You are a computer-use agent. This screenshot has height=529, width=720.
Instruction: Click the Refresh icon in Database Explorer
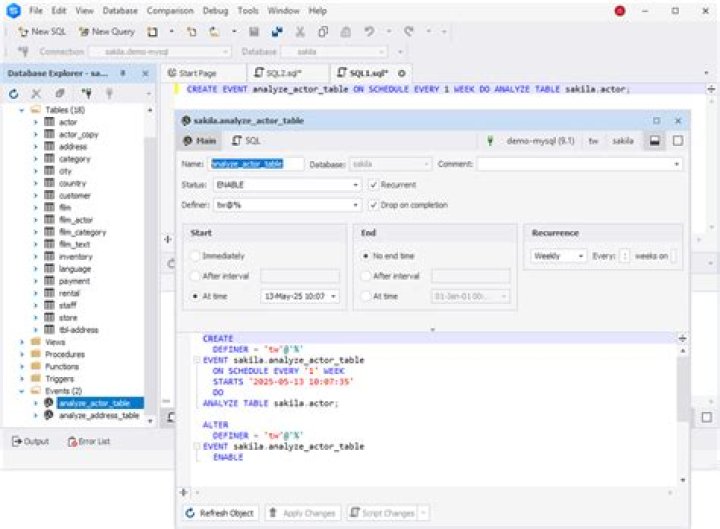click(13, 94)
